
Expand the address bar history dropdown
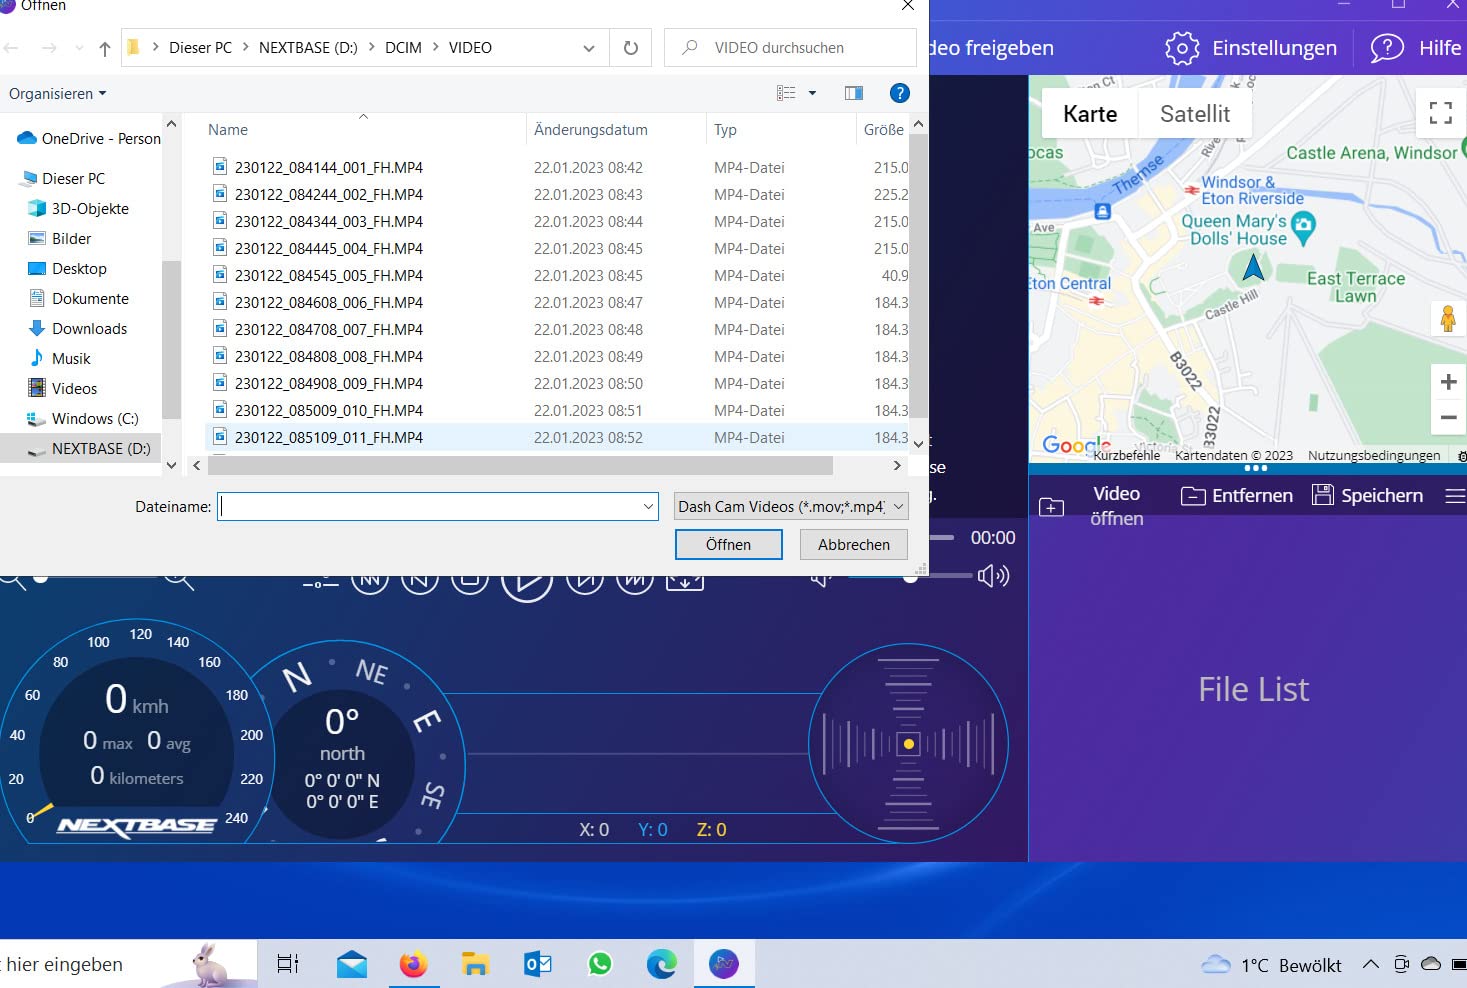(x=589, y=48)
